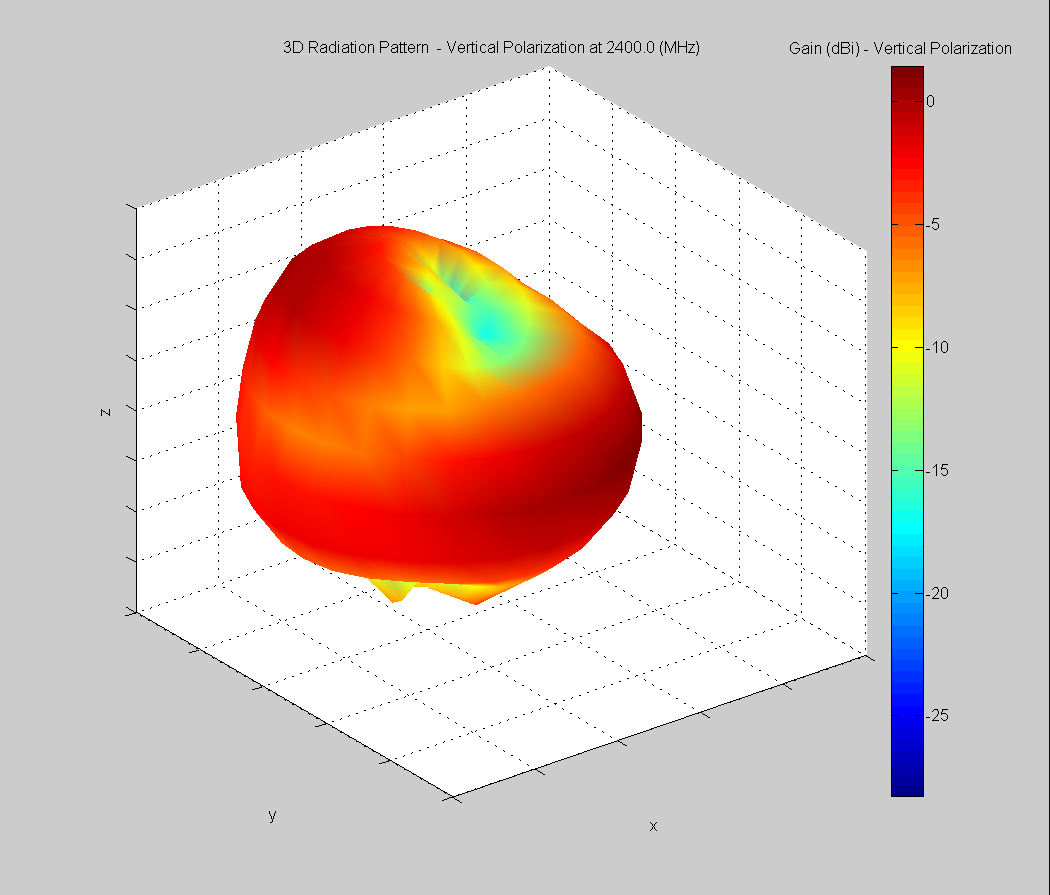Click the yellow protrusion beneath the pattern

click(x=397, y=590)
